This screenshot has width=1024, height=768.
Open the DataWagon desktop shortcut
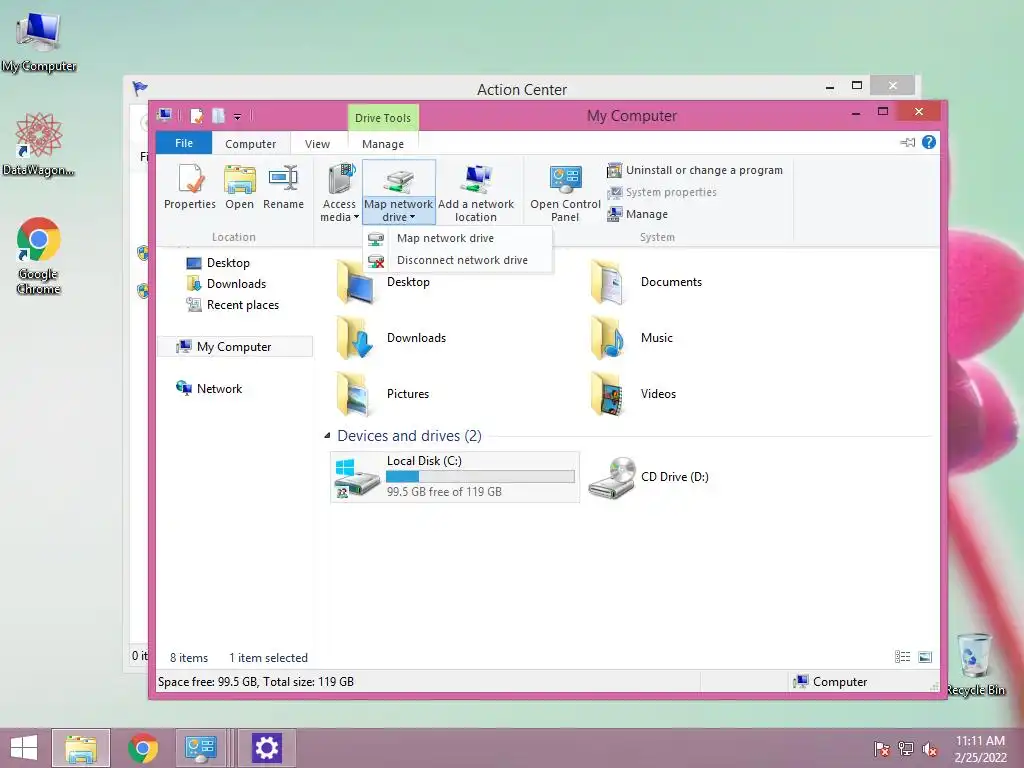[x=39, y=144]
